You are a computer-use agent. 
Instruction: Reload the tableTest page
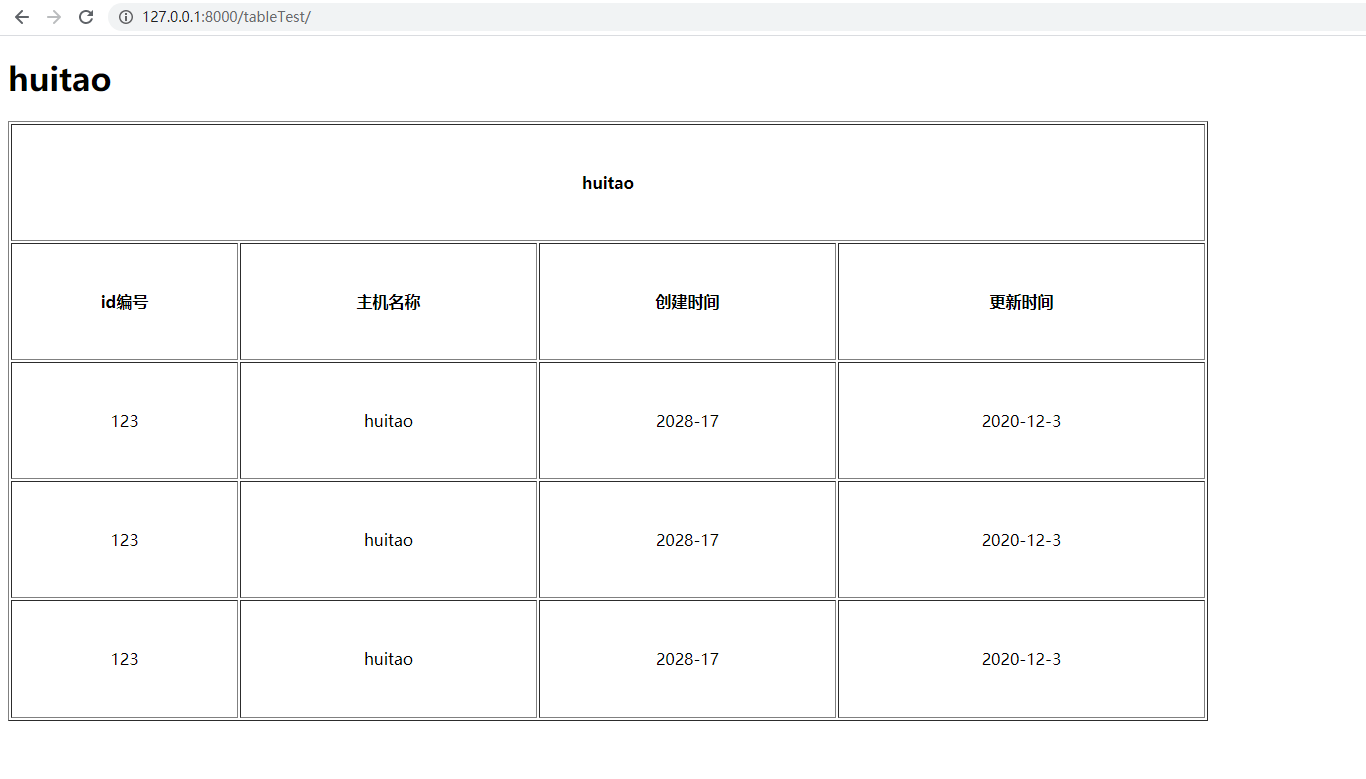click(86, 17)
